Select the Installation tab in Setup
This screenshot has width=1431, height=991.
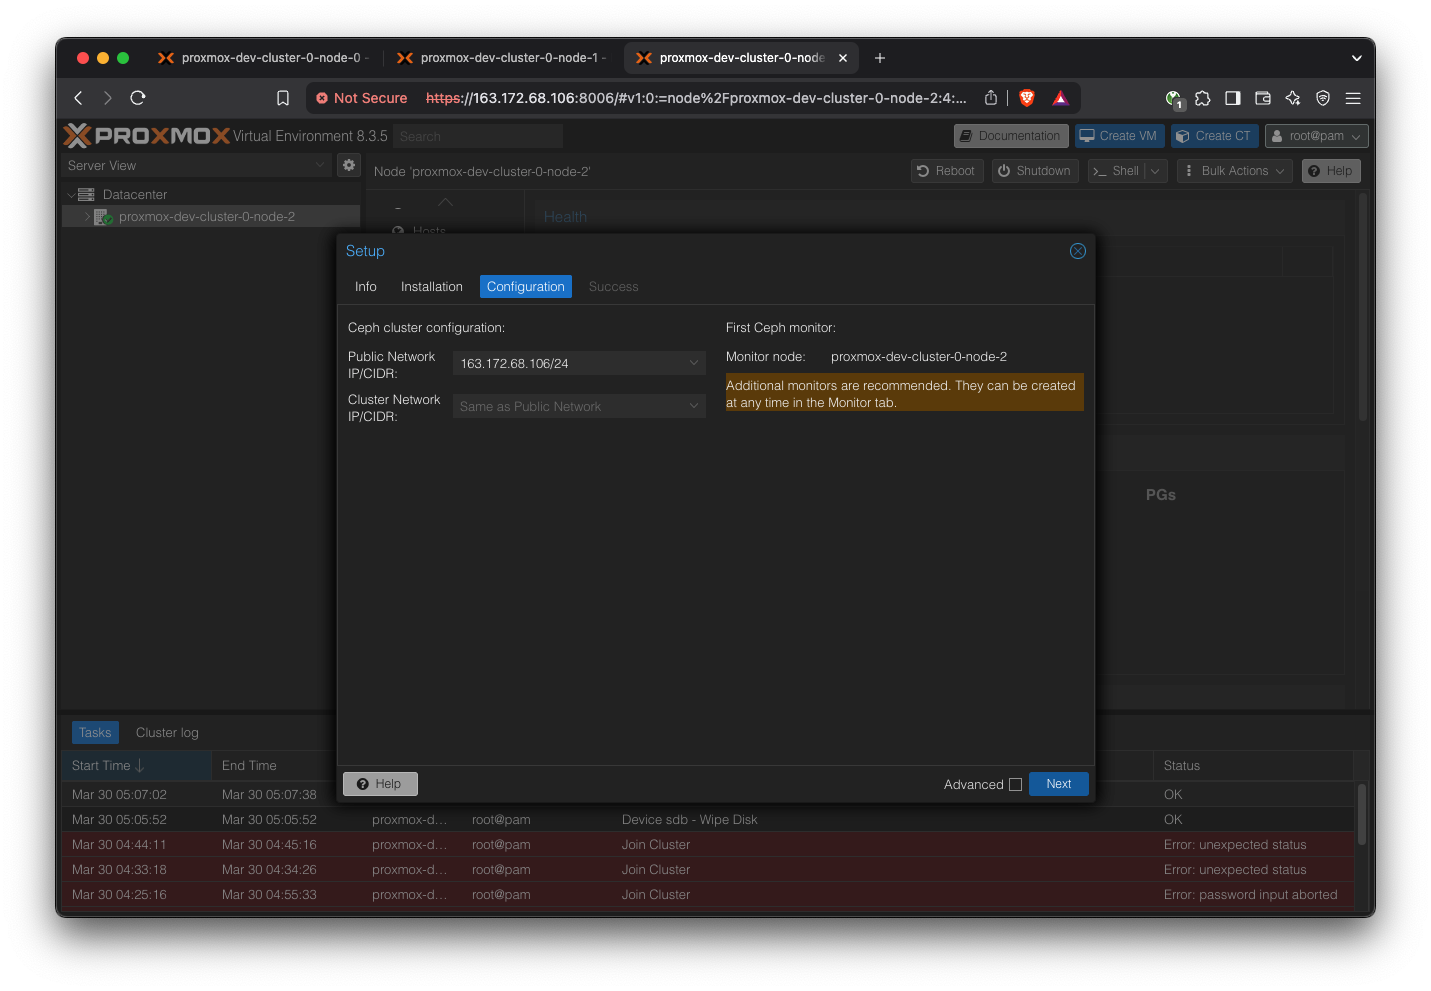431,287
